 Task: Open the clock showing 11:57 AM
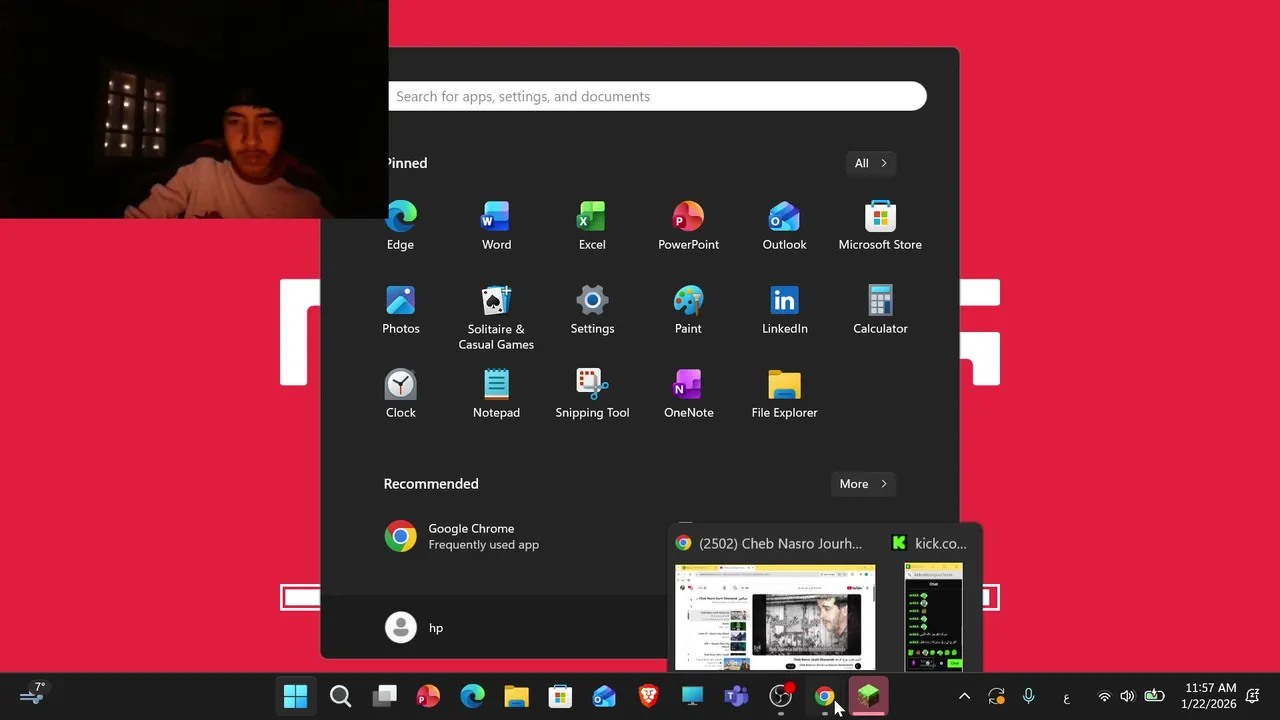coord(1209,696)
